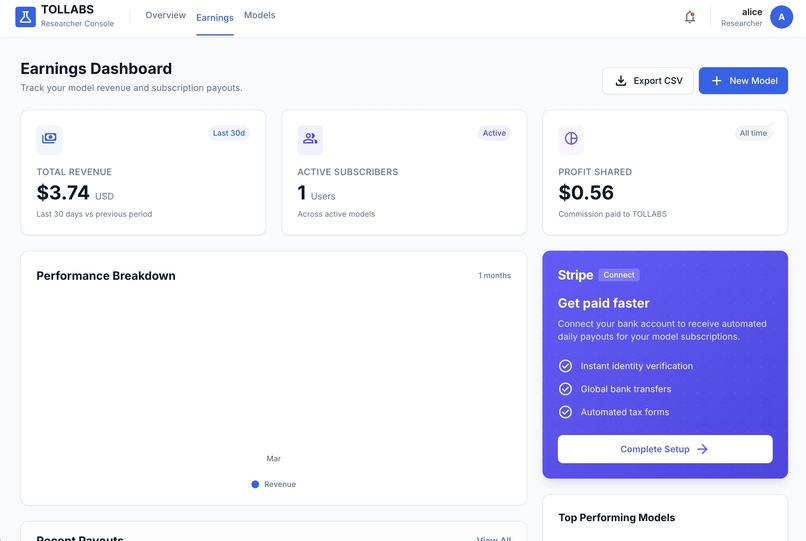
Task: Create a New Model
Action: coord(743,81)
